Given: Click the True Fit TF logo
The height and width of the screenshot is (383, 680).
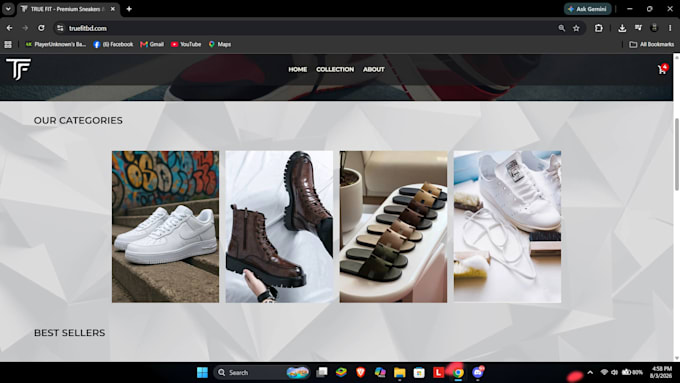Looking at the screenshot, I should pyautogui.click(x=18, y=69).
